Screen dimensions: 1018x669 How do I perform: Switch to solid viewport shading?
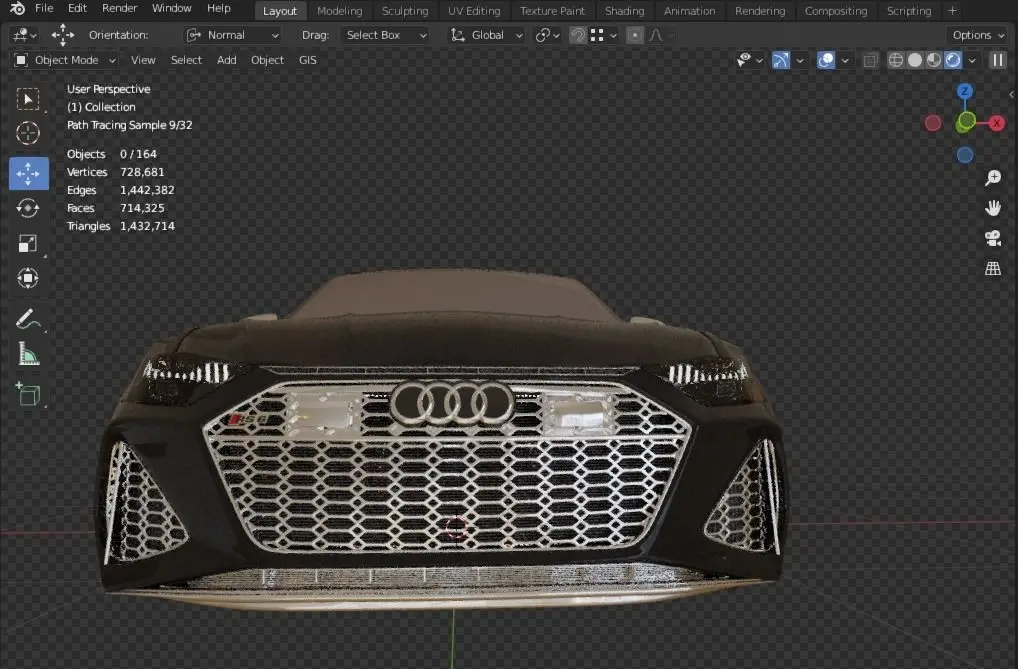pyautogui.click(x=915, y=60)
